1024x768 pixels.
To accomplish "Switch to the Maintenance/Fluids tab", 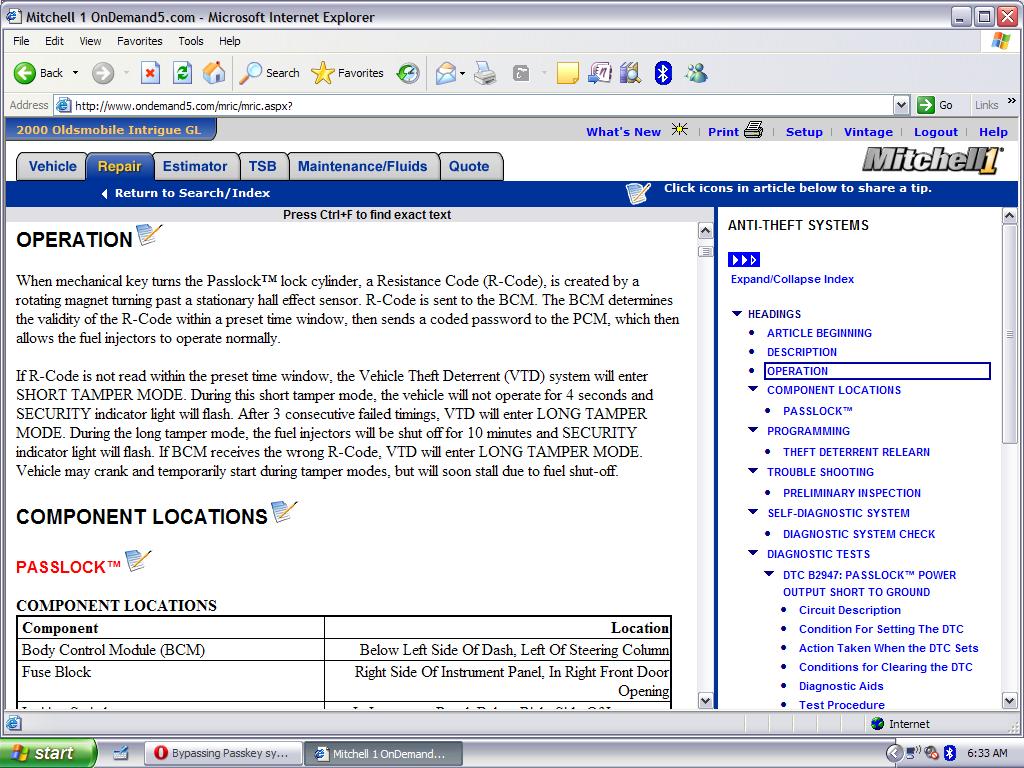I will 362,167.
